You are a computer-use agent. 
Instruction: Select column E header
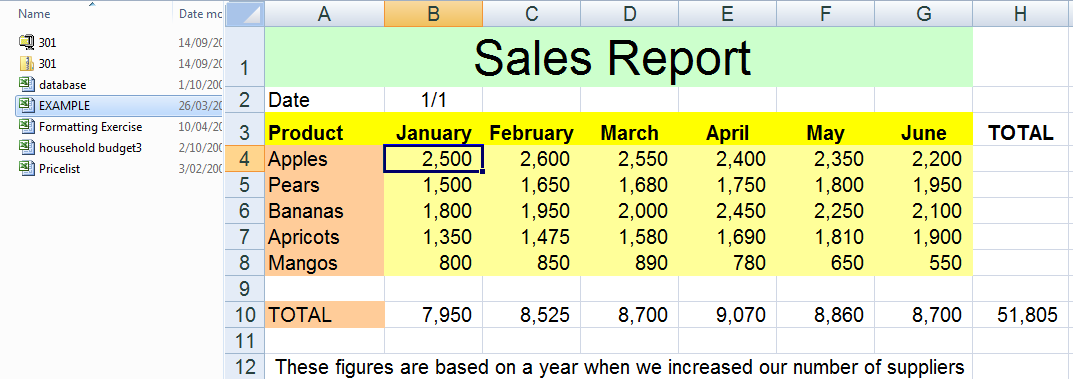click(x=727, y=13)
